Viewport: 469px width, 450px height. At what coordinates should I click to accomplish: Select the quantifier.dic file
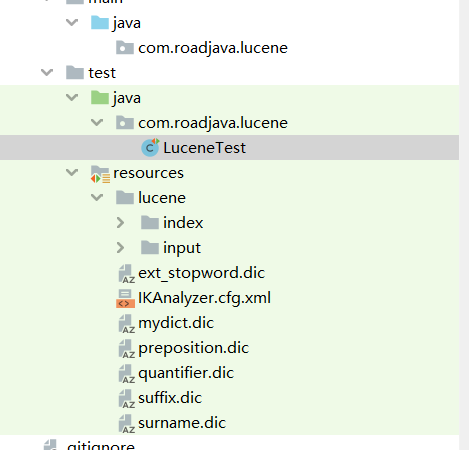click(x=186, y=373)
